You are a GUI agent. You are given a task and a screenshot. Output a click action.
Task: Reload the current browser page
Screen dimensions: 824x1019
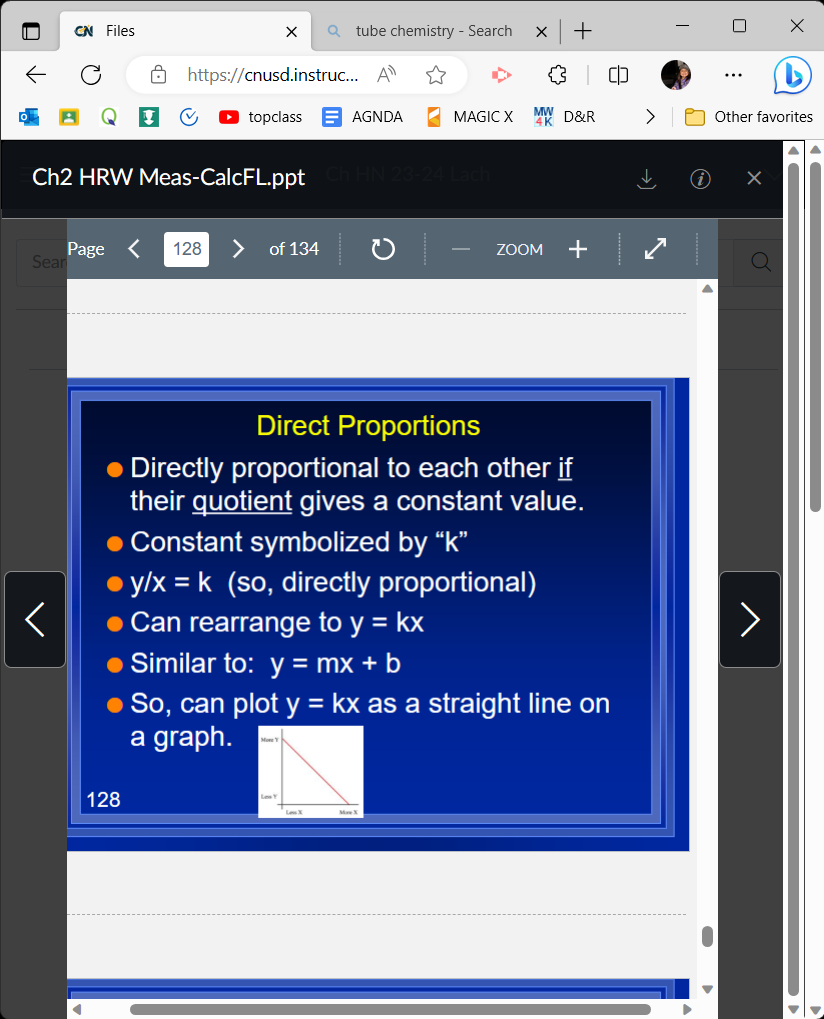(x=91, y=75)
